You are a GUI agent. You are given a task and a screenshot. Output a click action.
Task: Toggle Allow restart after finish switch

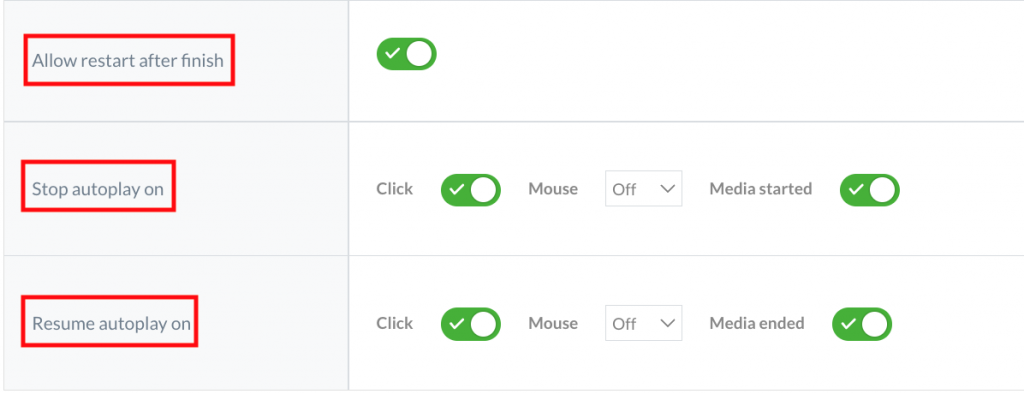point(406,54)
